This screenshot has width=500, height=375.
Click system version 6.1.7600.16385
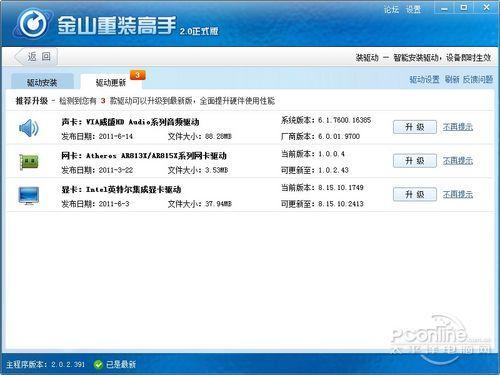tap(344, 120)
